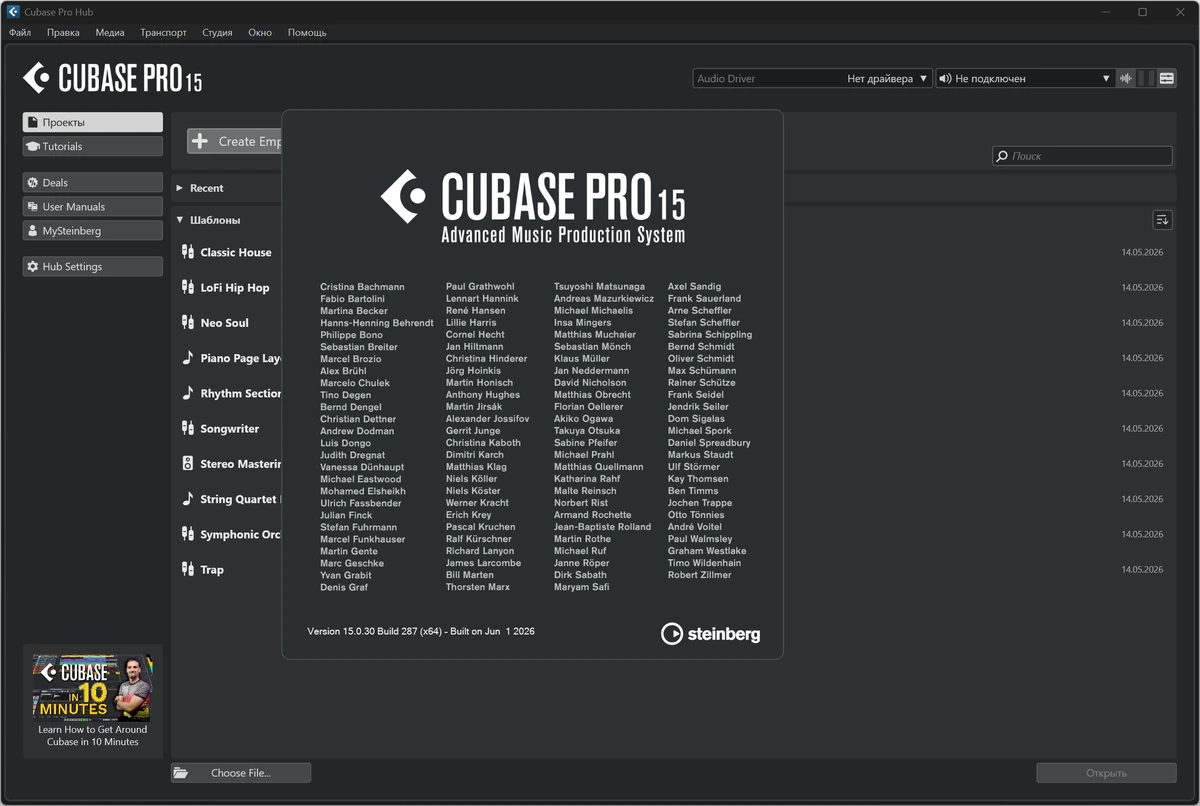Click the date in the Classic House row
Viewport: 1200px width, 806px height.
point(1142,253)
